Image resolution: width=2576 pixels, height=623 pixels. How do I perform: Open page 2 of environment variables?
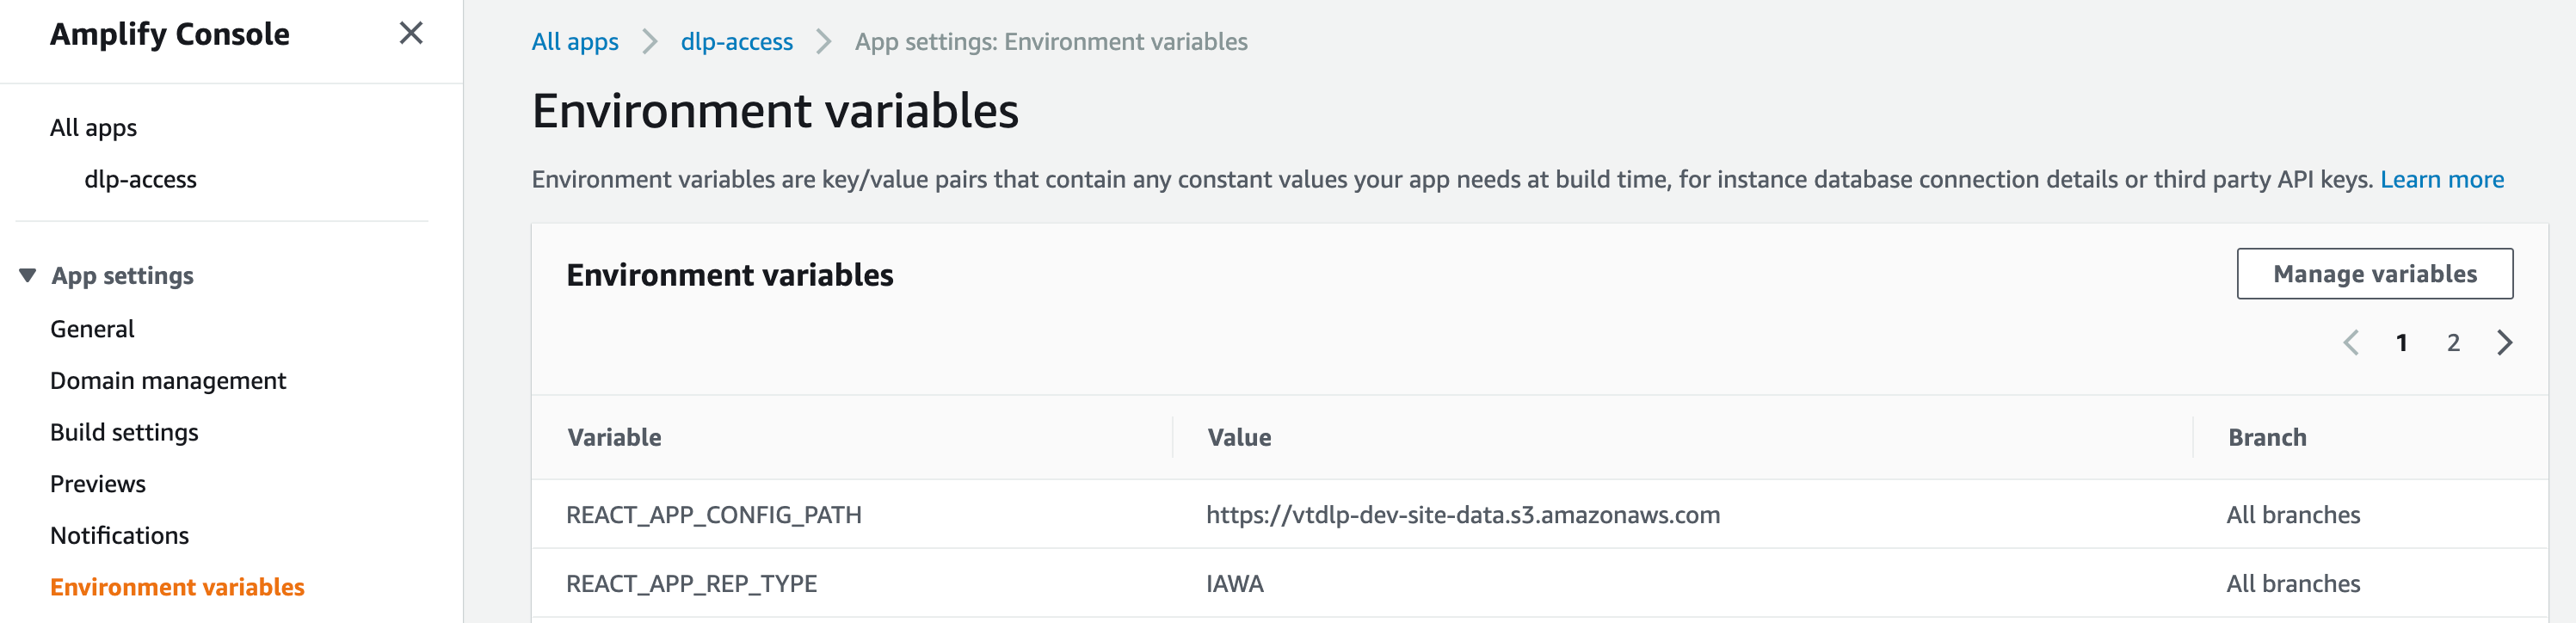click(x=2453, y=343)
